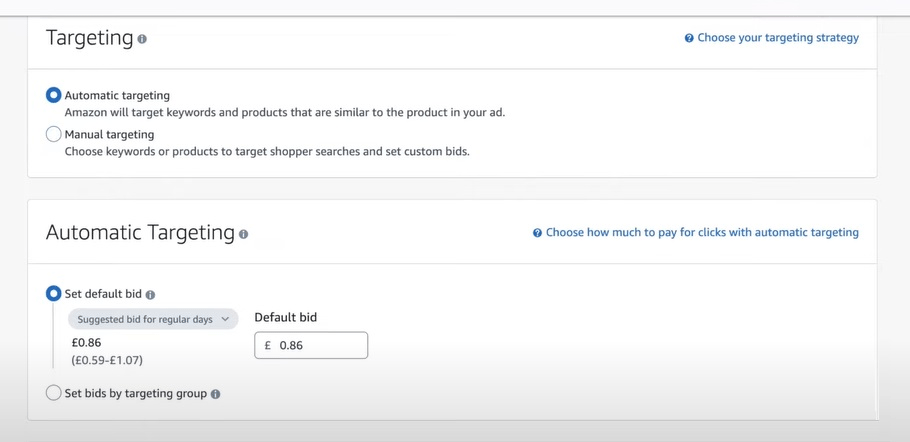This screenshot has height=442, width=910.
Task: Open the 'Choose how much to pay for clicks' link
Action: 701,232
